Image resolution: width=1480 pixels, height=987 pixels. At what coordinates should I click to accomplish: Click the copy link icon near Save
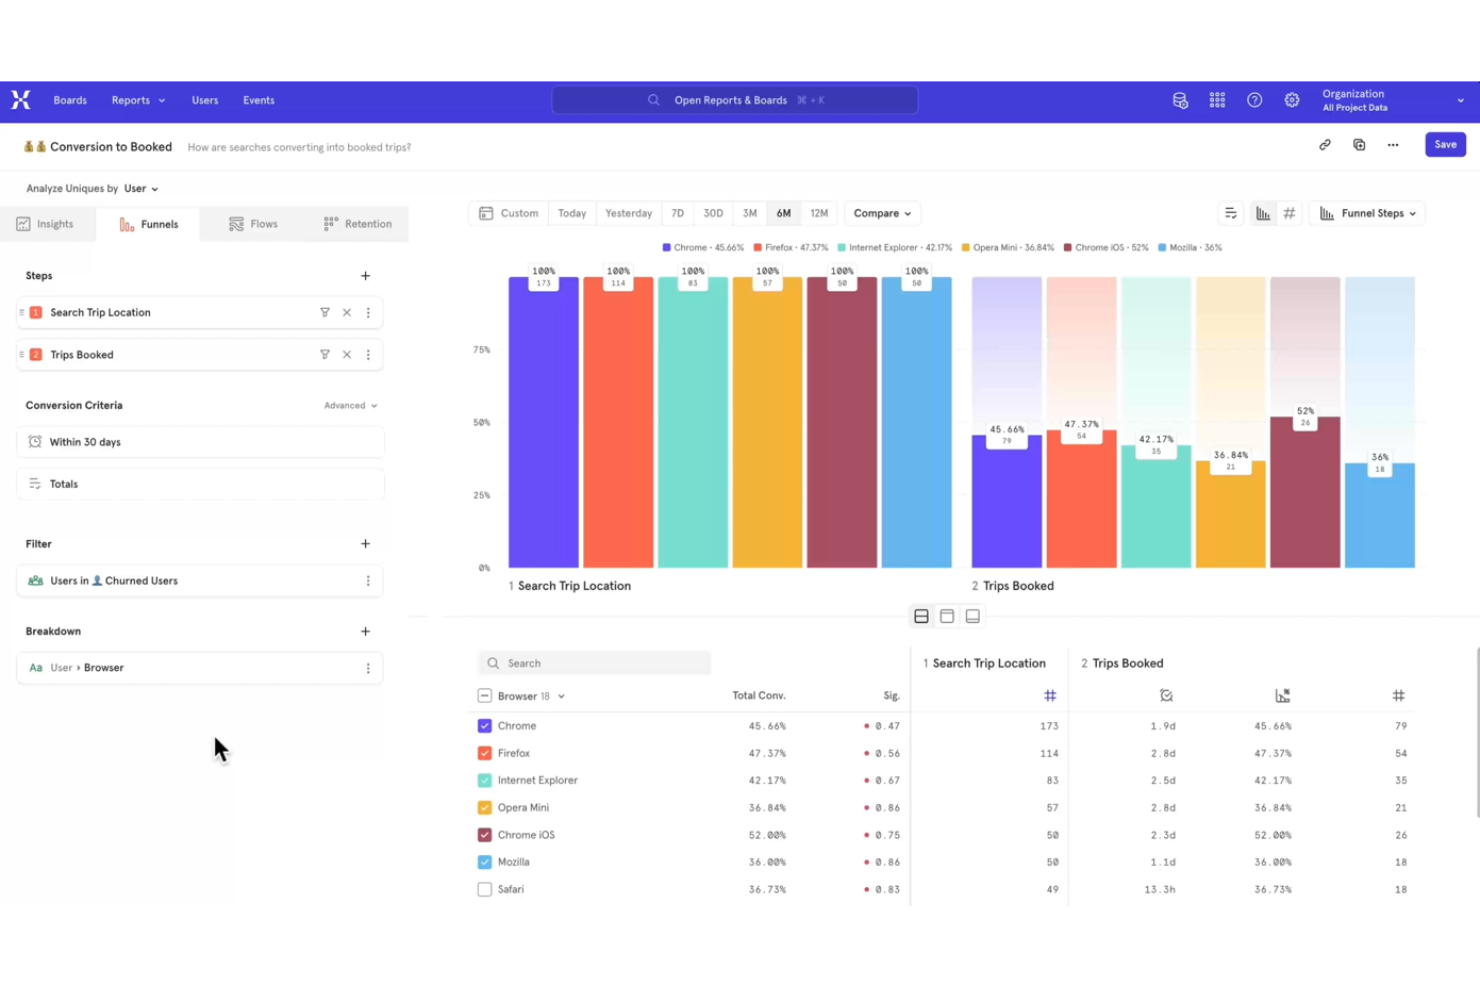coord(1325,144)
